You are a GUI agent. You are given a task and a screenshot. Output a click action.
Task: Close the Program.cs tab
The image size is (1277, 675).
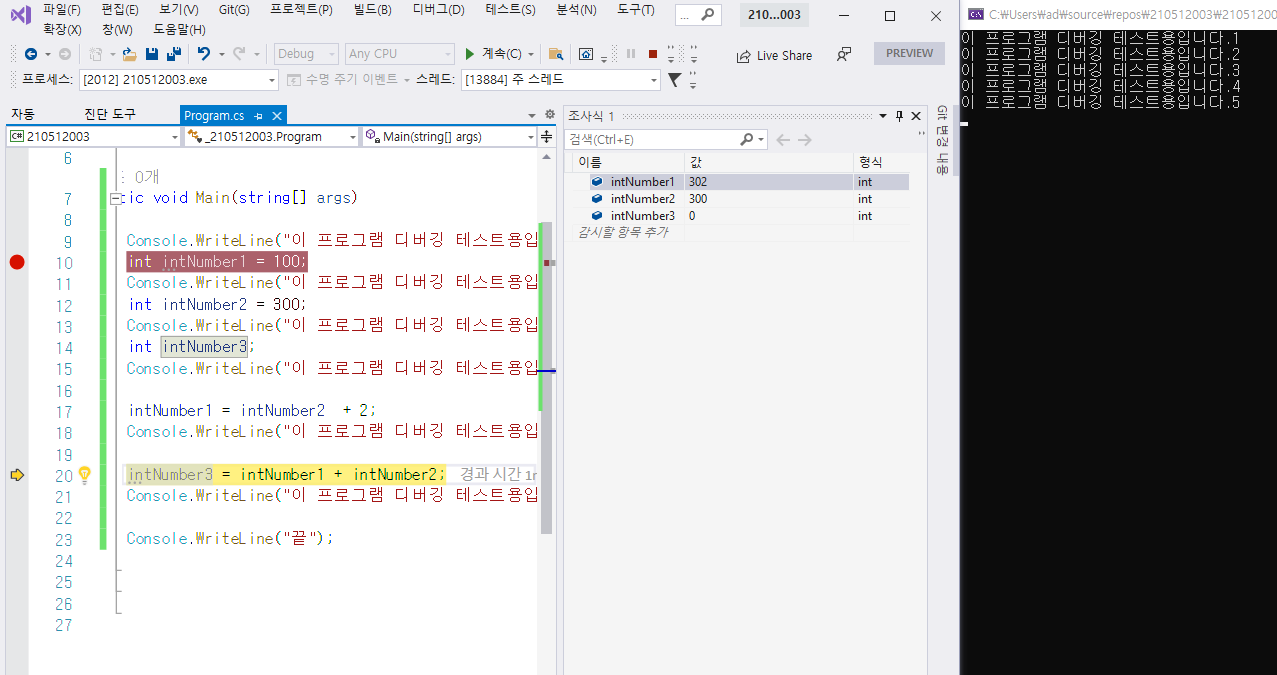[x=277, y=116]
